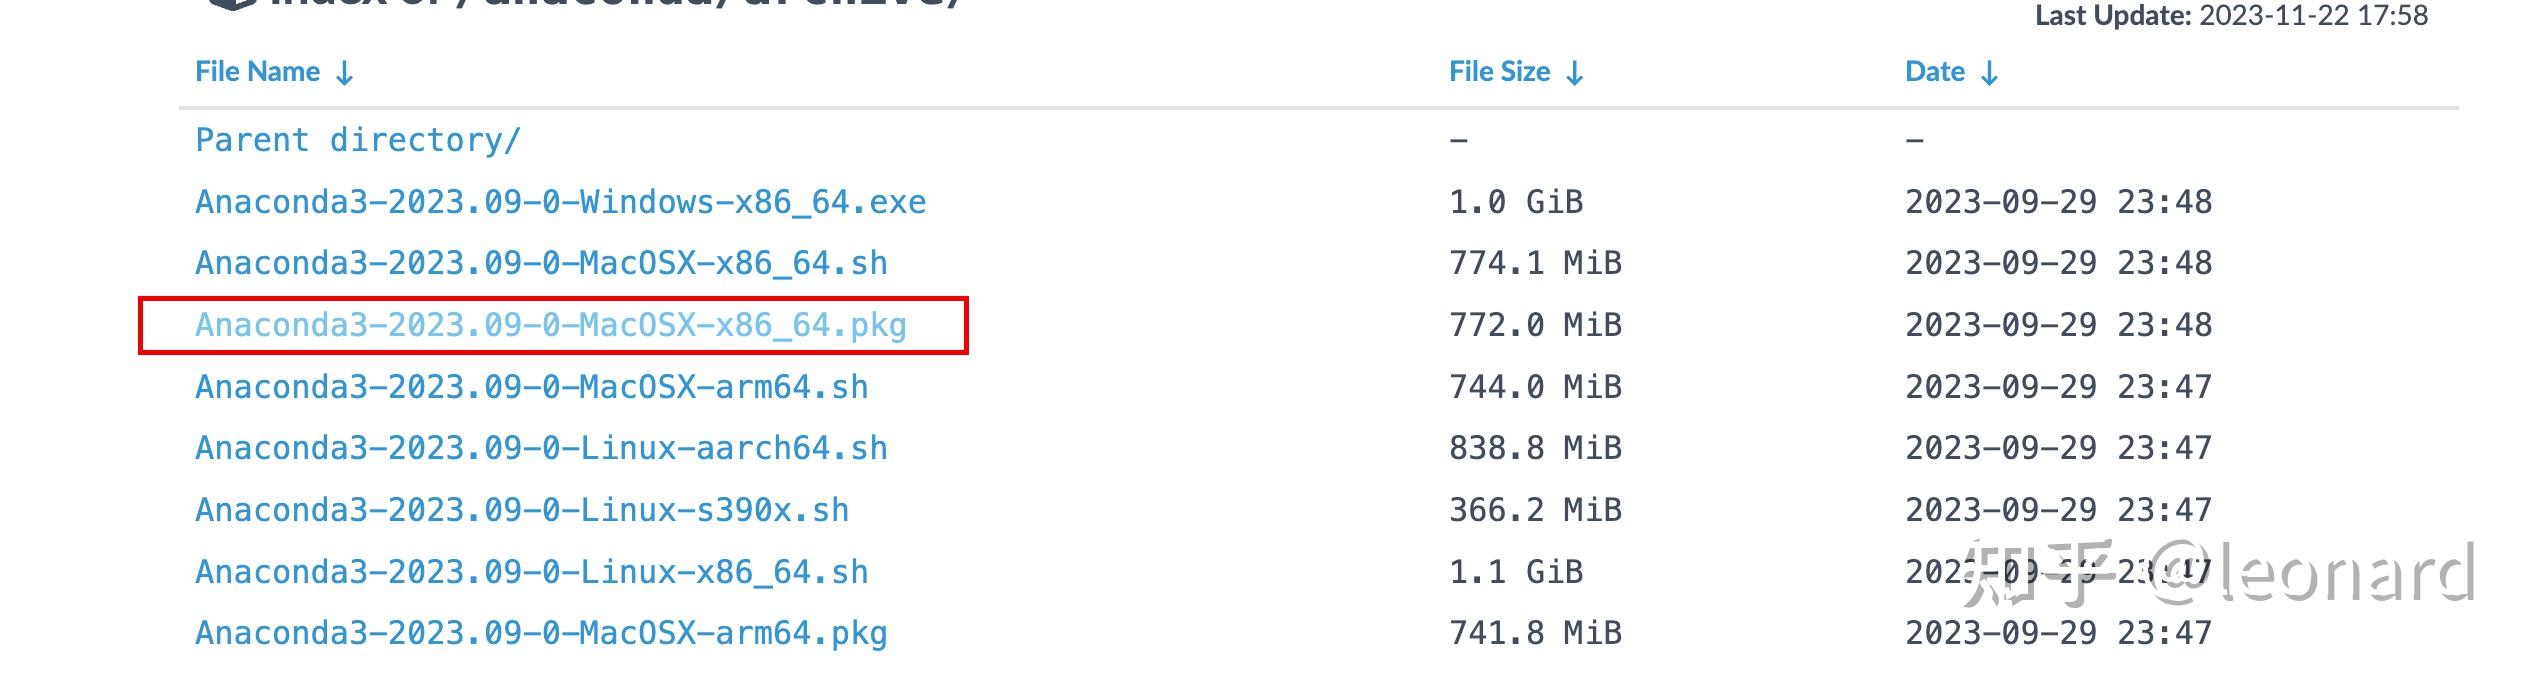Screen dimensions: 2542x674
Task: Click the 366.2 MiB file size value
Action: point(1535,510)
